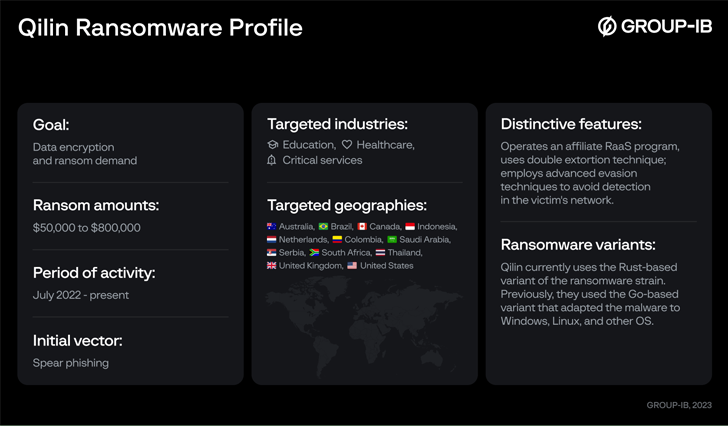Select the Colombia flag icon
The height and width of the screenshot is (426, 728).
[x=337, y=240]
